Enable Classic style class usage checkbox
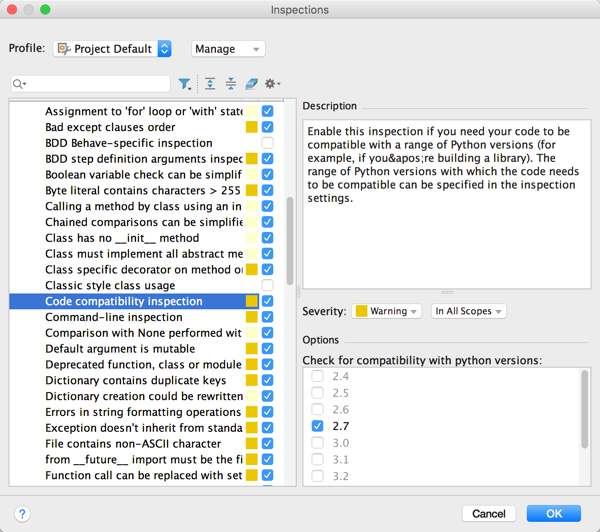This screenshot has width=600, height=532. (267, 285)
